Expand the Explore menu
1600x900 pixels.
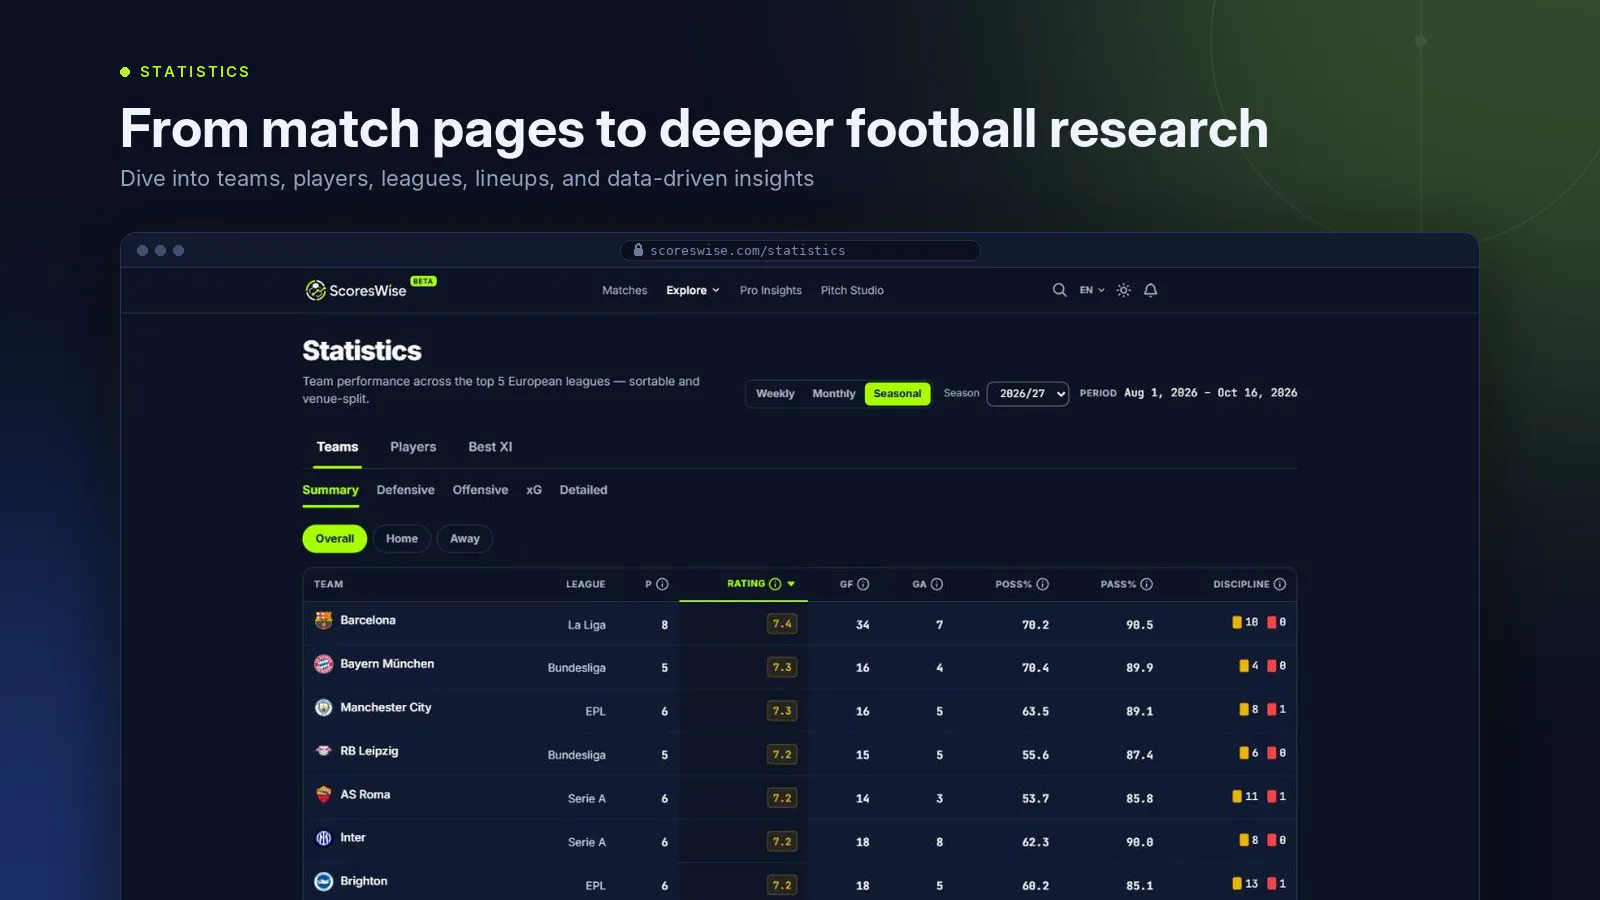pyautogui.click(x=693, y=290)
